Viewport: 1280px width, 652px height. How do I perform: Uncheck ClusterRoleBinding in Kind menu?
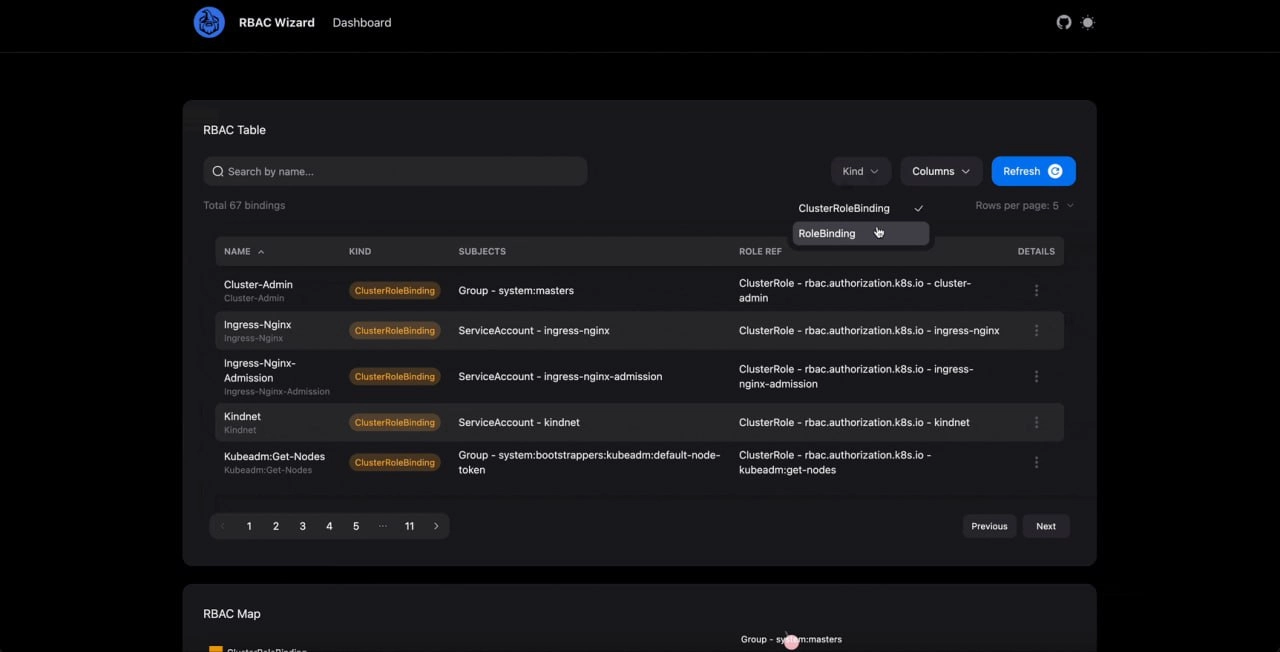(861, 208)
